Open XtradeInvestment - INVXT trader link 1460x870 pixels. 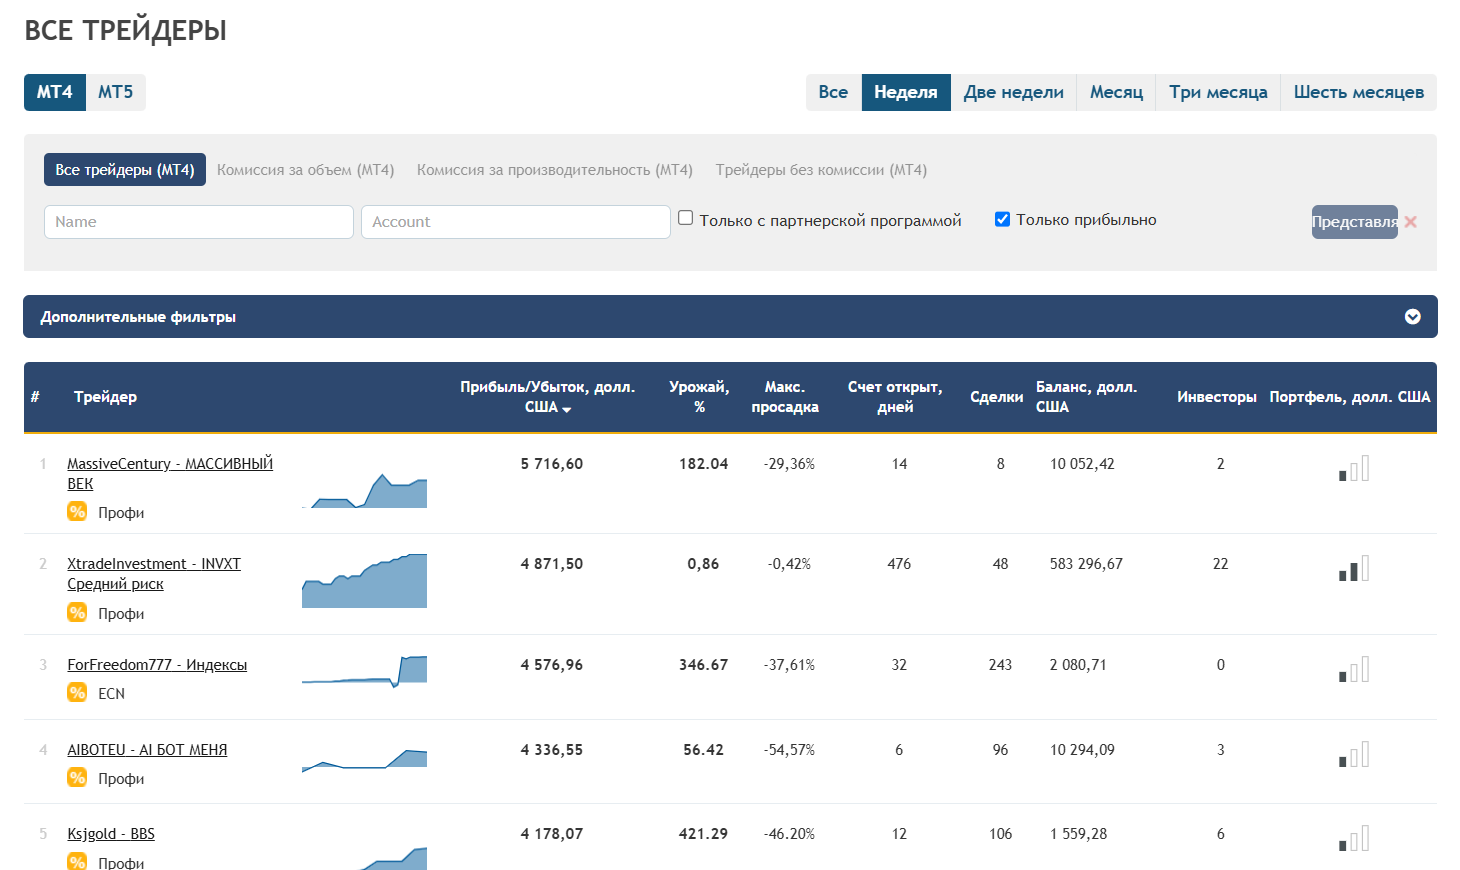(x=154, y=574)
